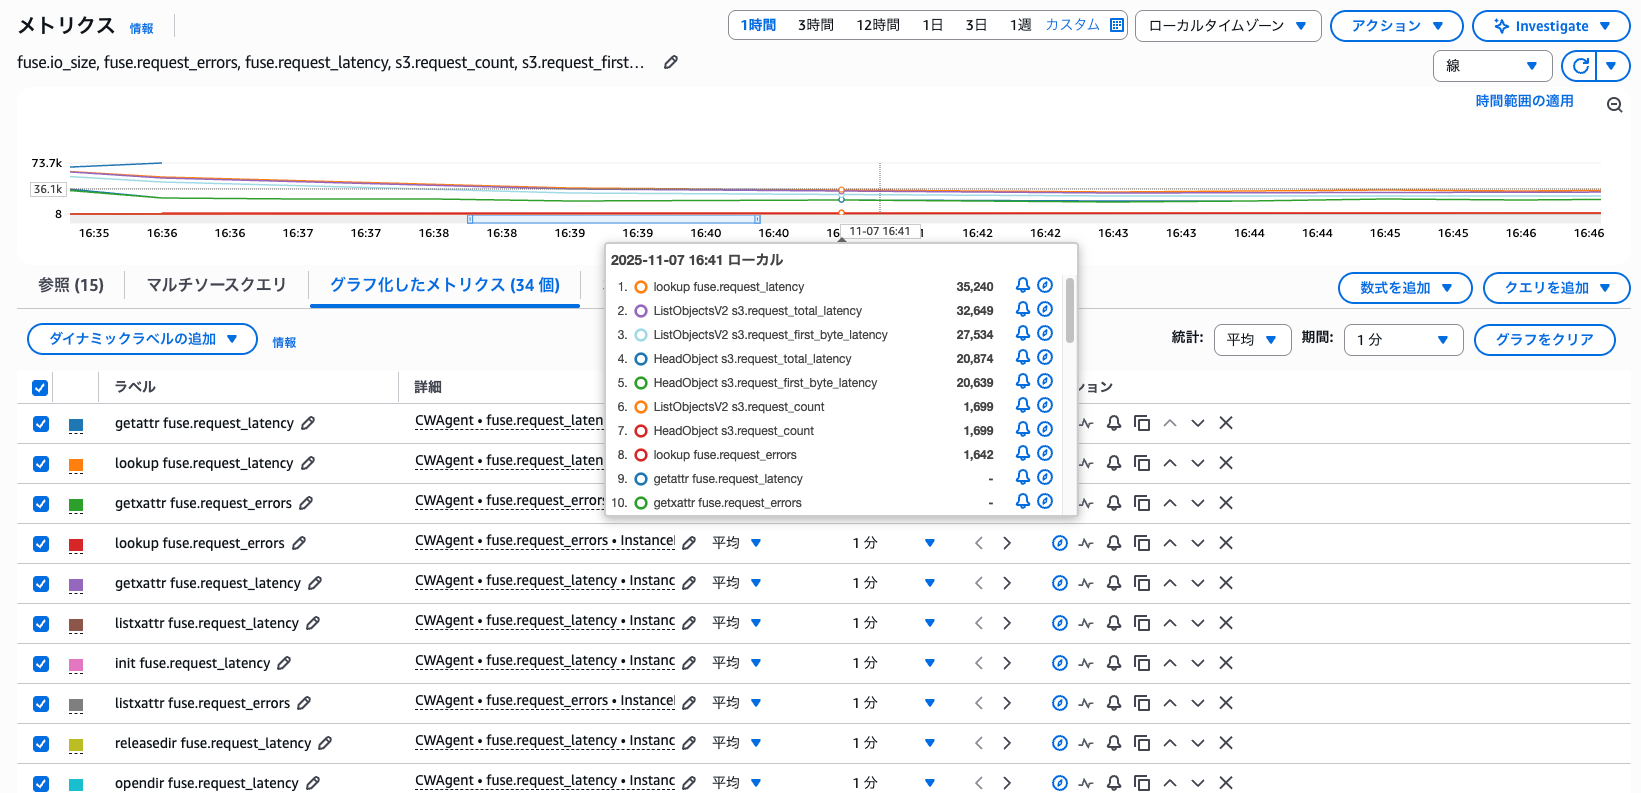
Task: Uncheck getattr fuse.request_latency metric
Action: pos(41,423)
